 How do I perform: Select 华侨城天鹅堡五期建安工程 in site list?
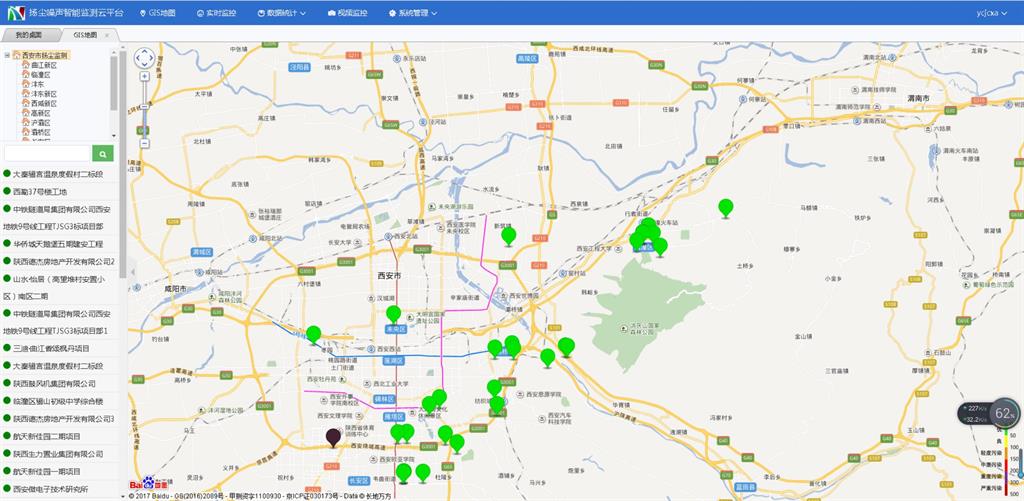[x=58, y=244]
